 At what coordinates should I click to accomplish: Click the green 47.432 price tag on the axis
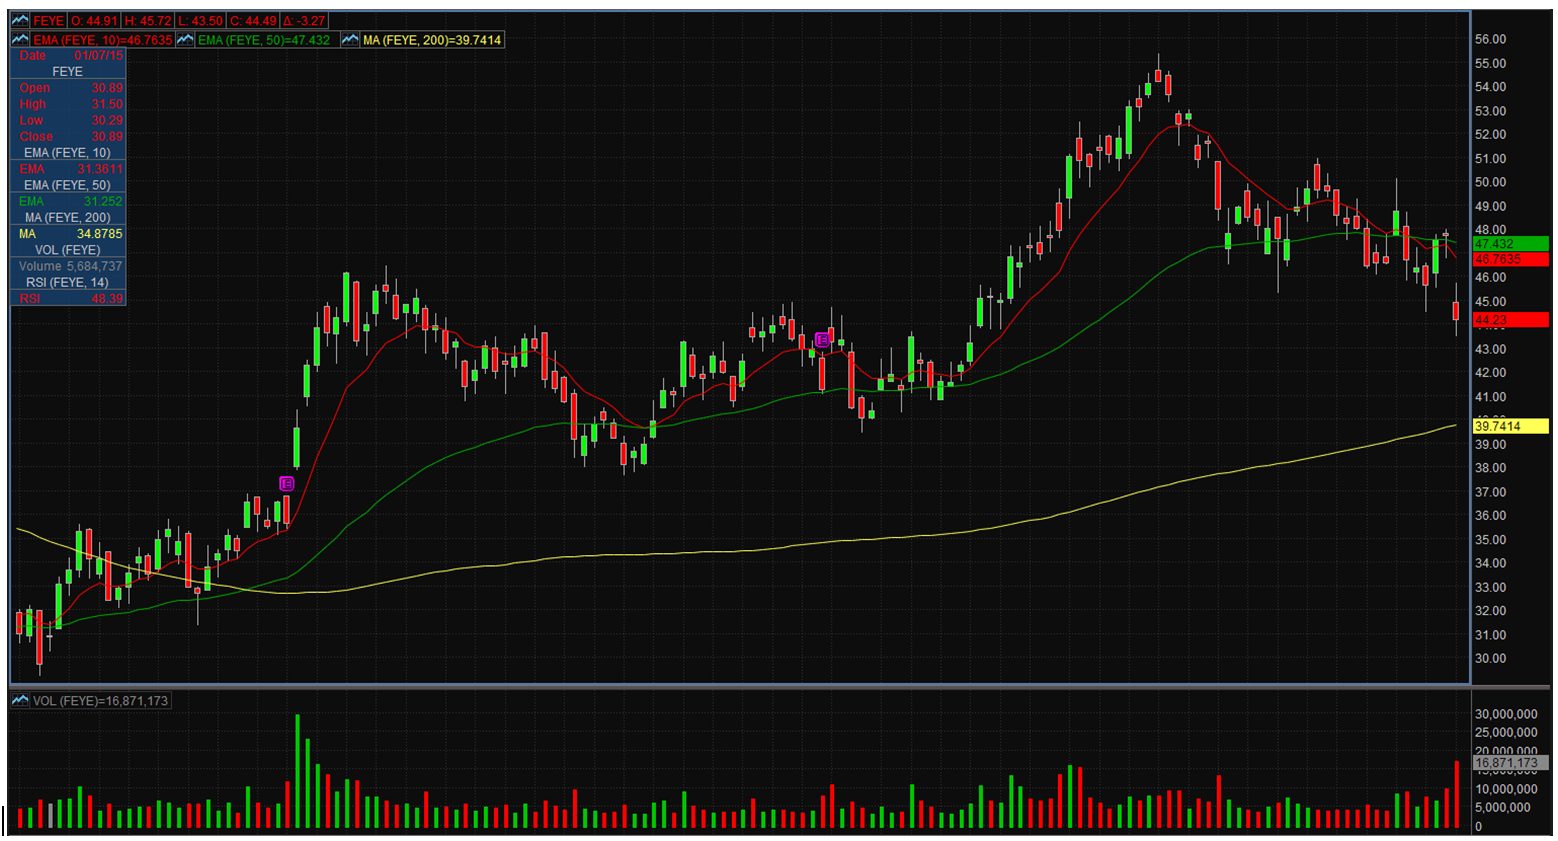(1511, 244)
